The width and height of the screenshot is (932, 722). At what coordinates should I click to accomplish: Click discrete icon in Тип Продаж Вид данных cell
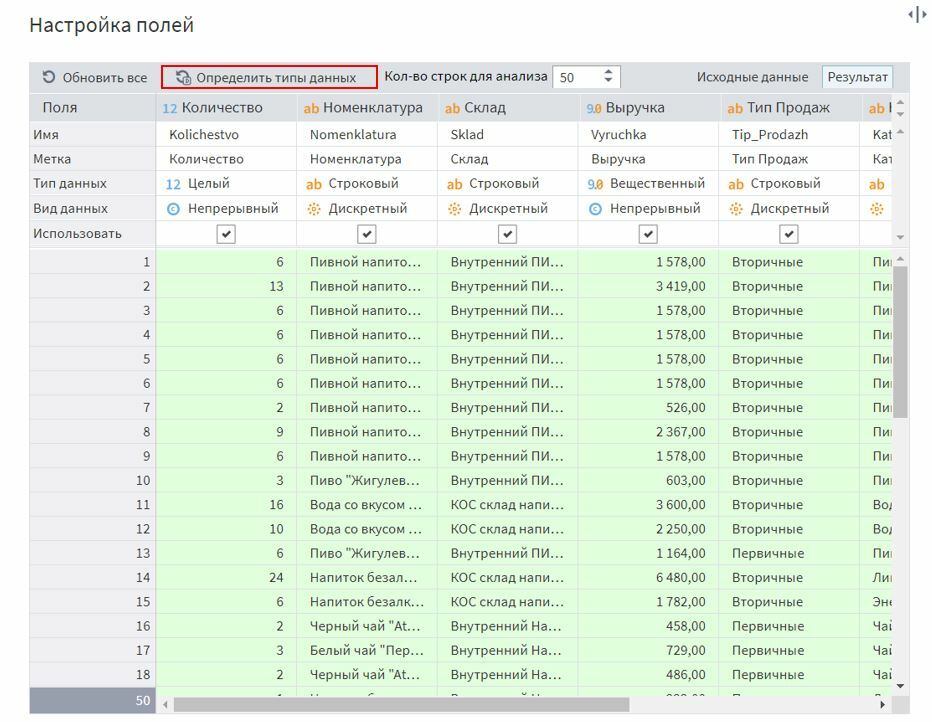point(736,209)
